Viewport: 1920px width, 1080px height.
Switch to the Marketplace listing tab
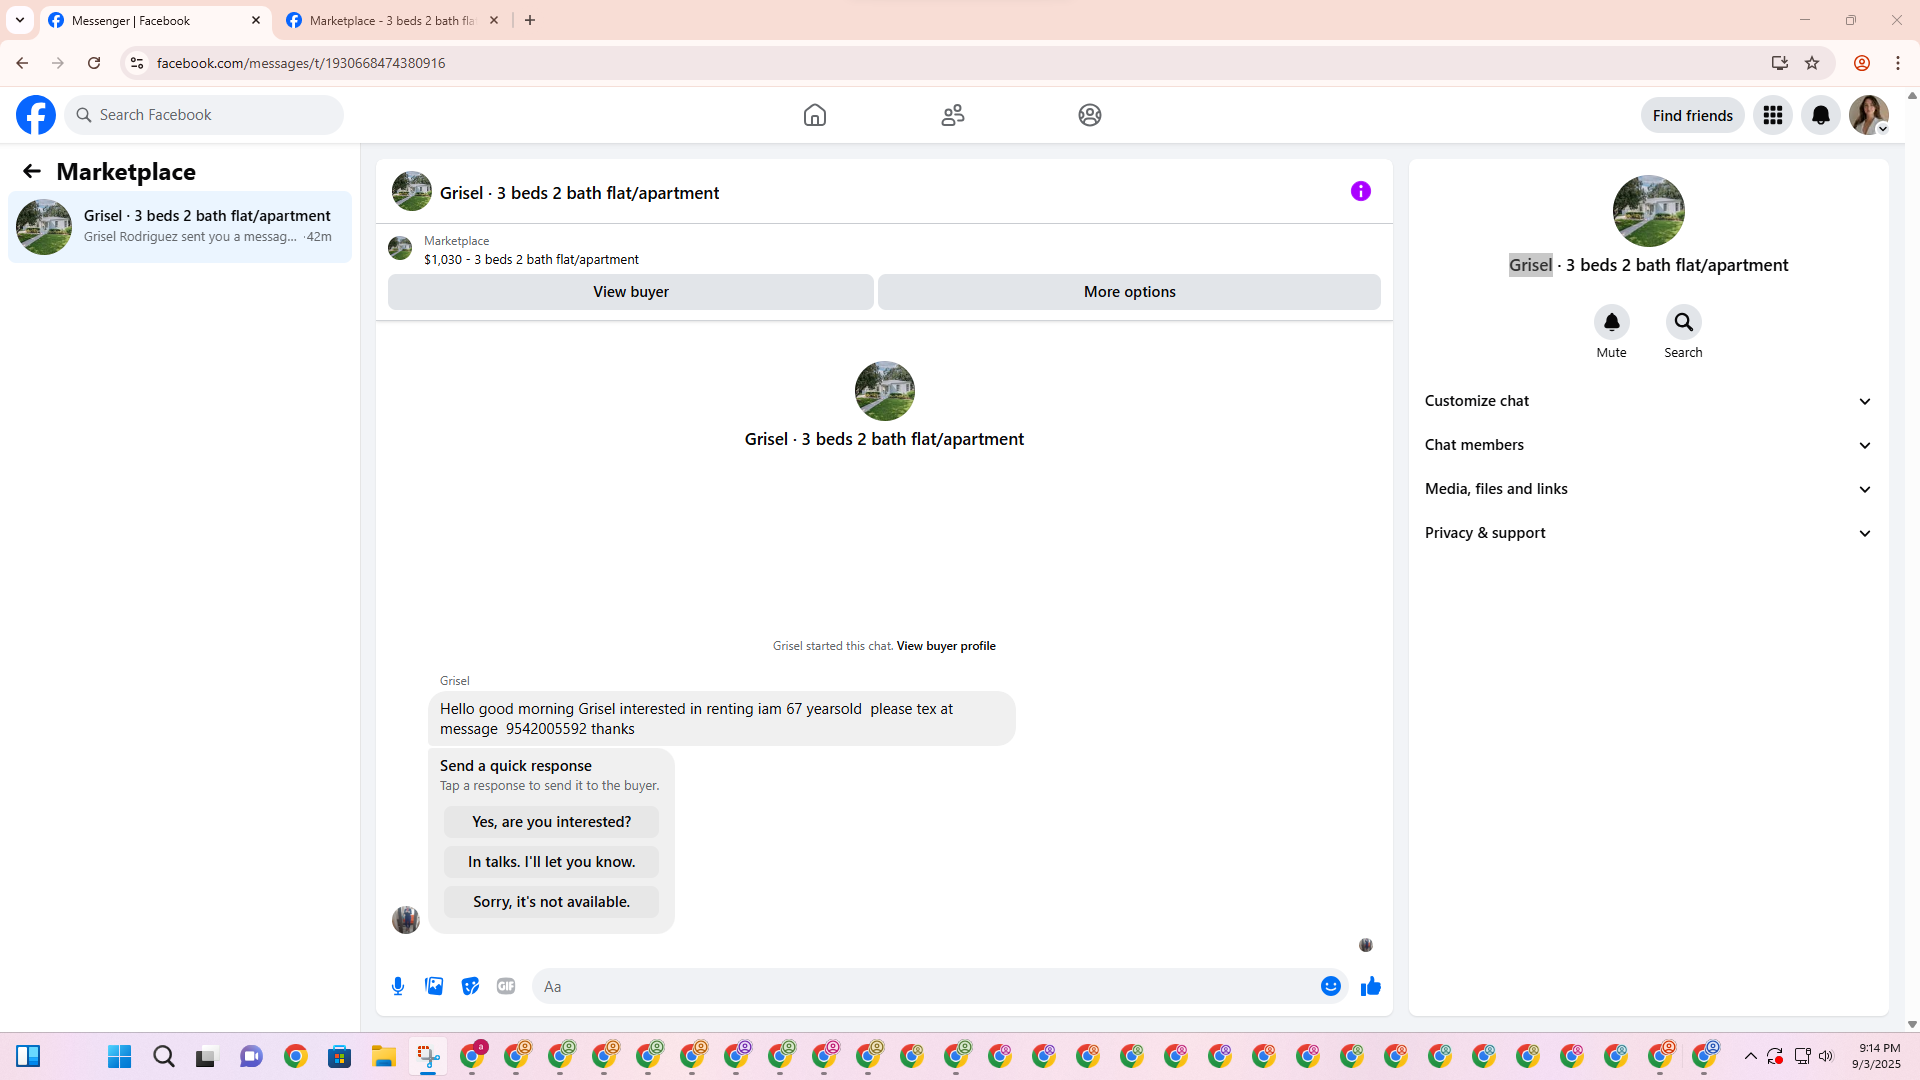click(x=392, y=20)
